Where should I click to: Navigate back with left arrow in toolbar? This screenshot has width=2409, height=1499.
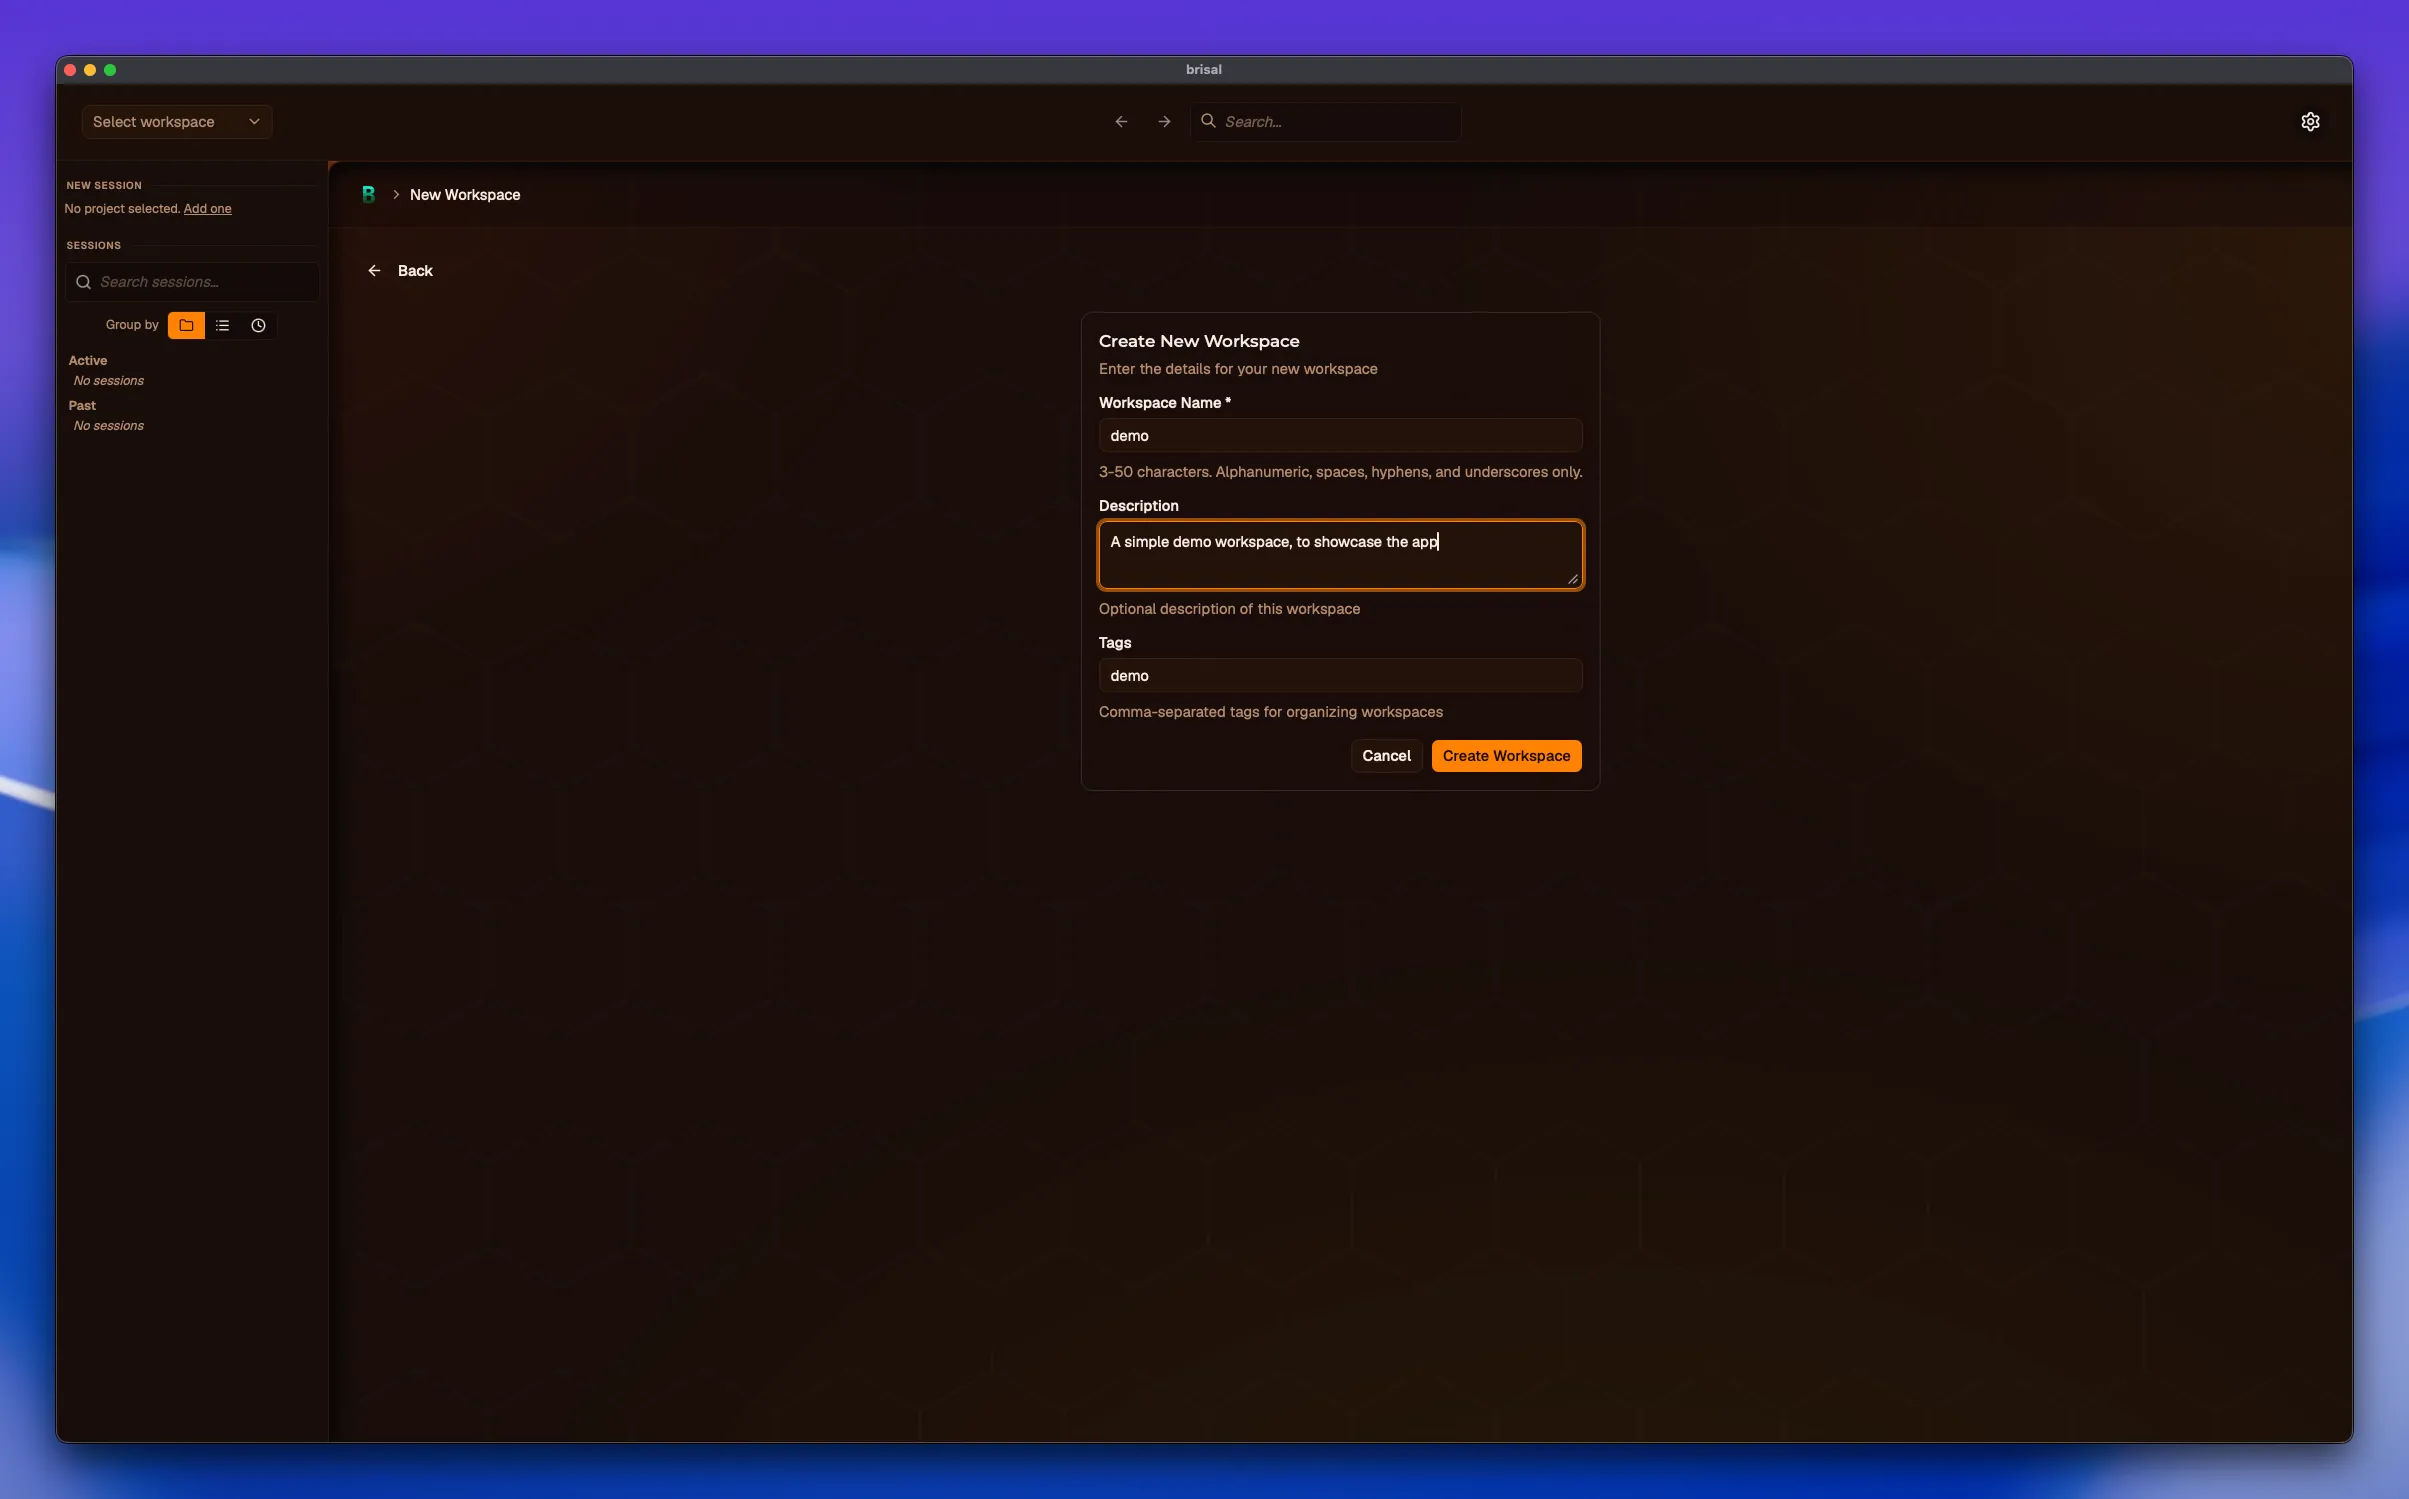click(x=1121, y=121)
